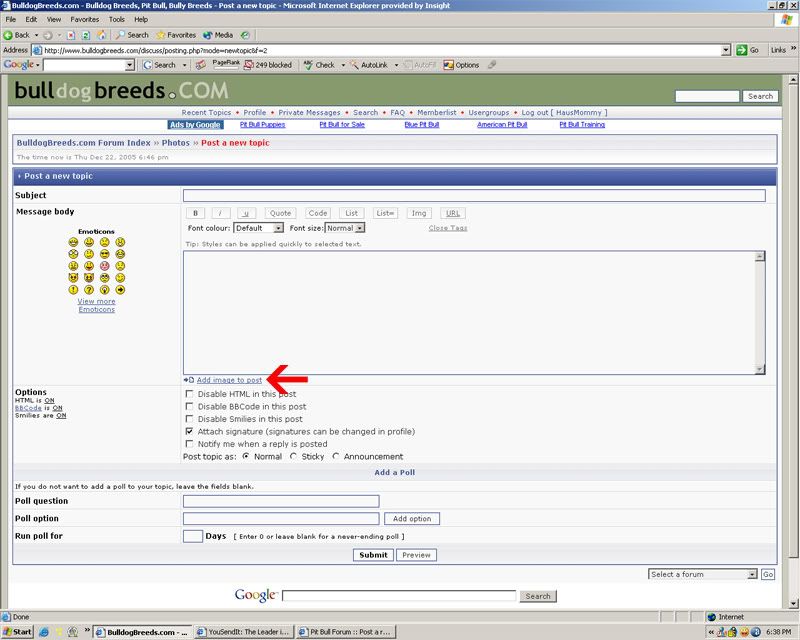Open the Media toolbar button
Screen dimensions: 800x640
pos(218,35)
